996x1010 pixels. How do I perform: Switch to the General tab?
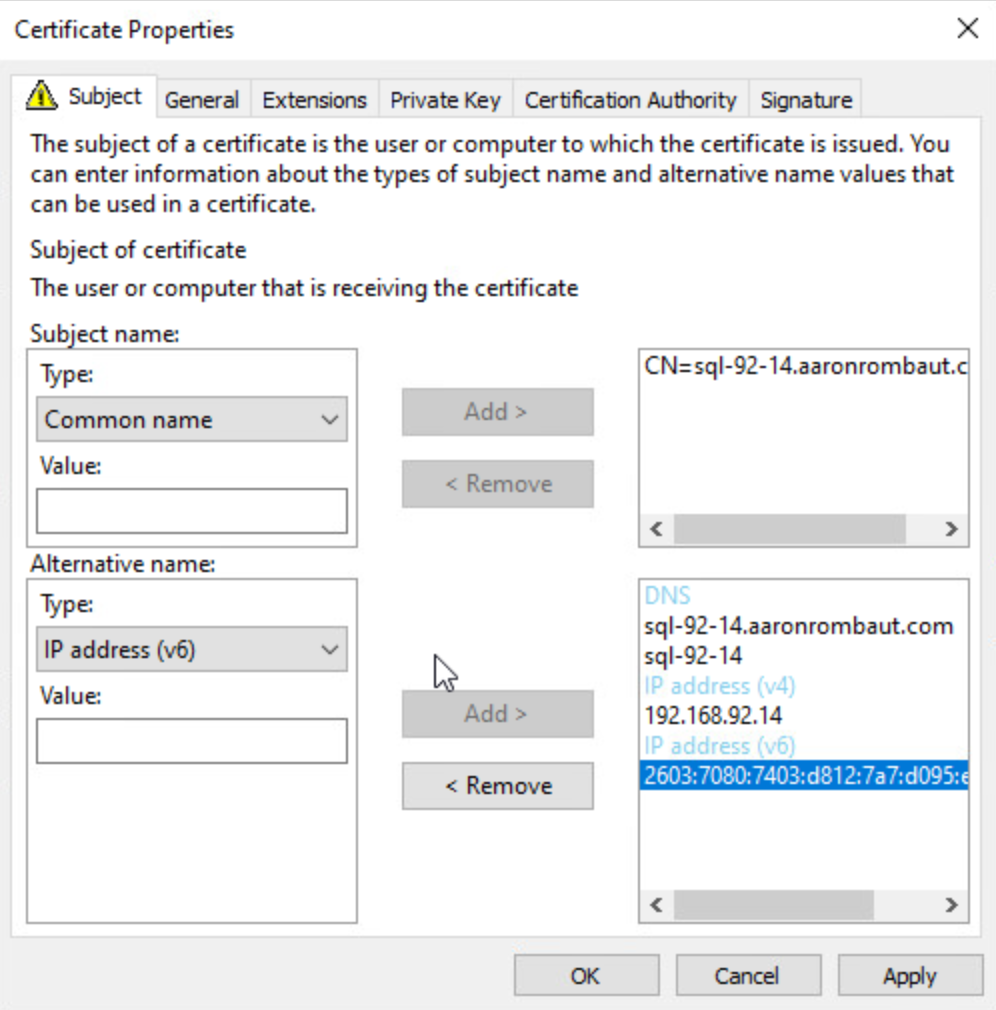point(201,100)
